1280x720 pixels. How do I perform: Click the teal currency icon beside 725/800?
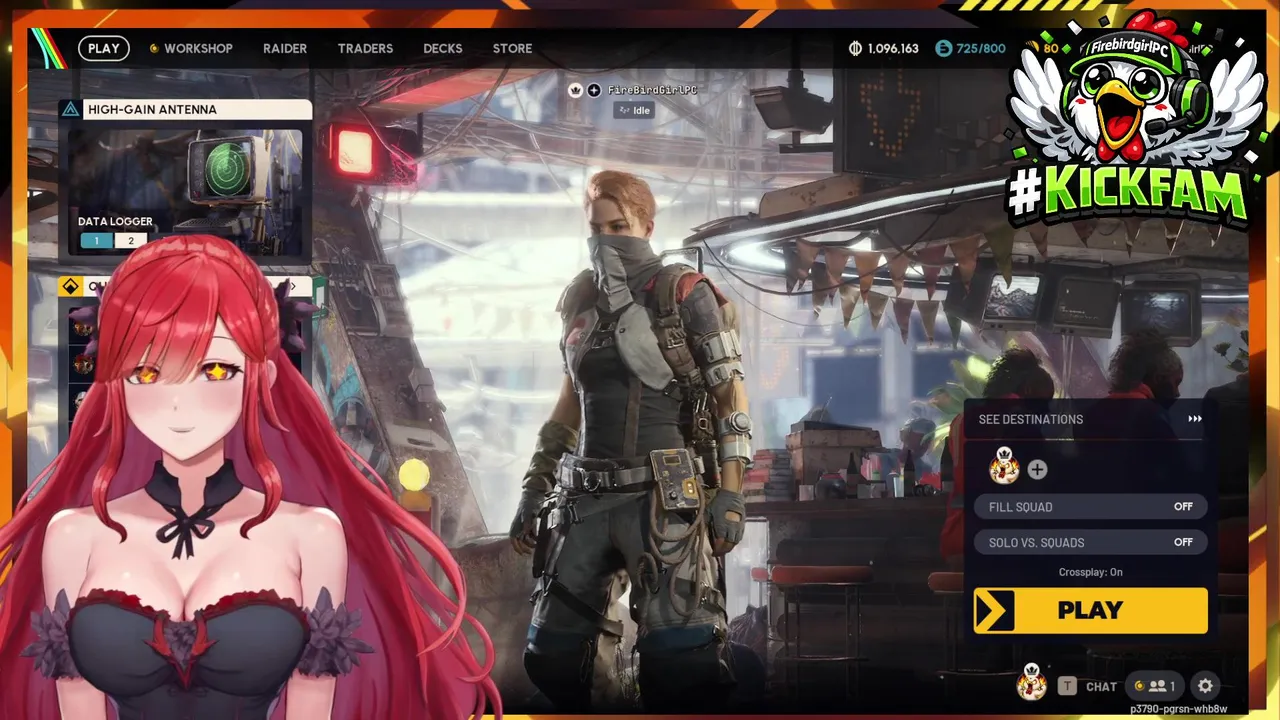944,48
